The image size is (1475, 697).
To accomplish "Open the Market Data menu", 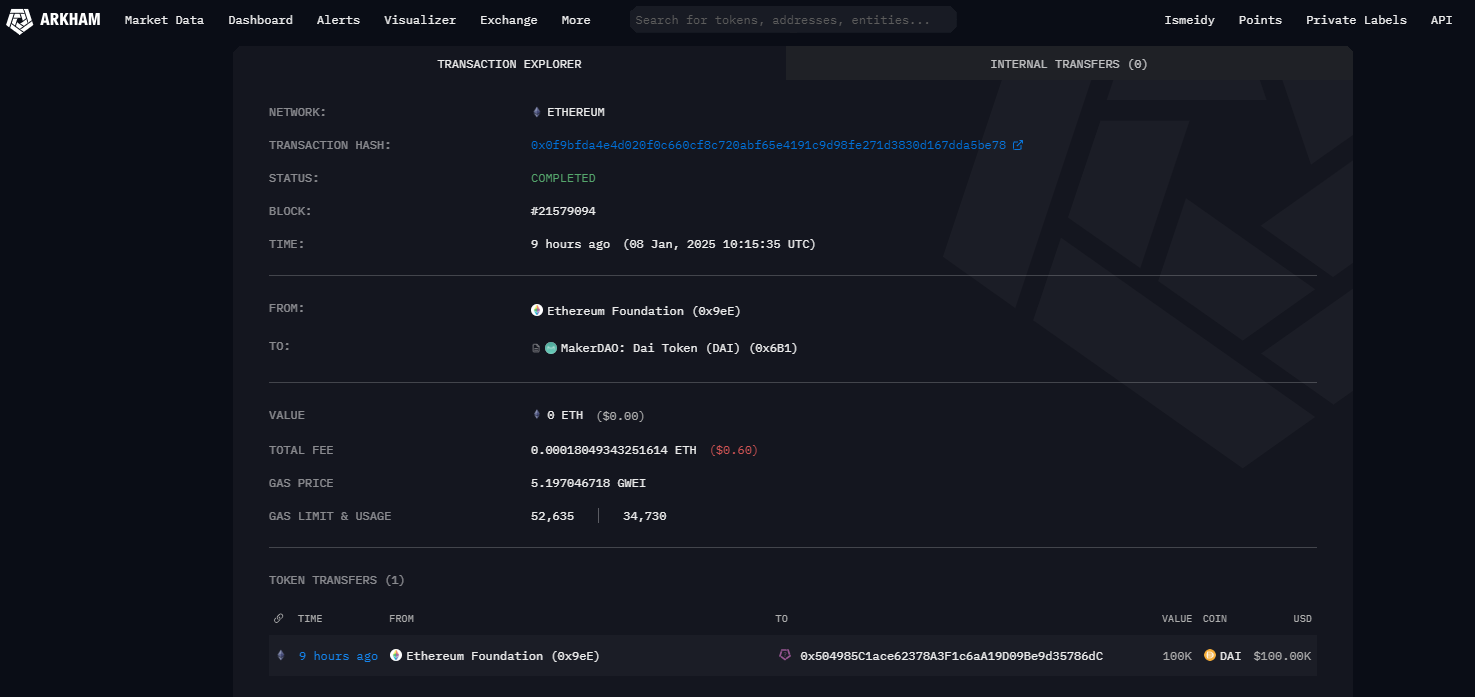I will pyautogui.click(x=164, y=20).
